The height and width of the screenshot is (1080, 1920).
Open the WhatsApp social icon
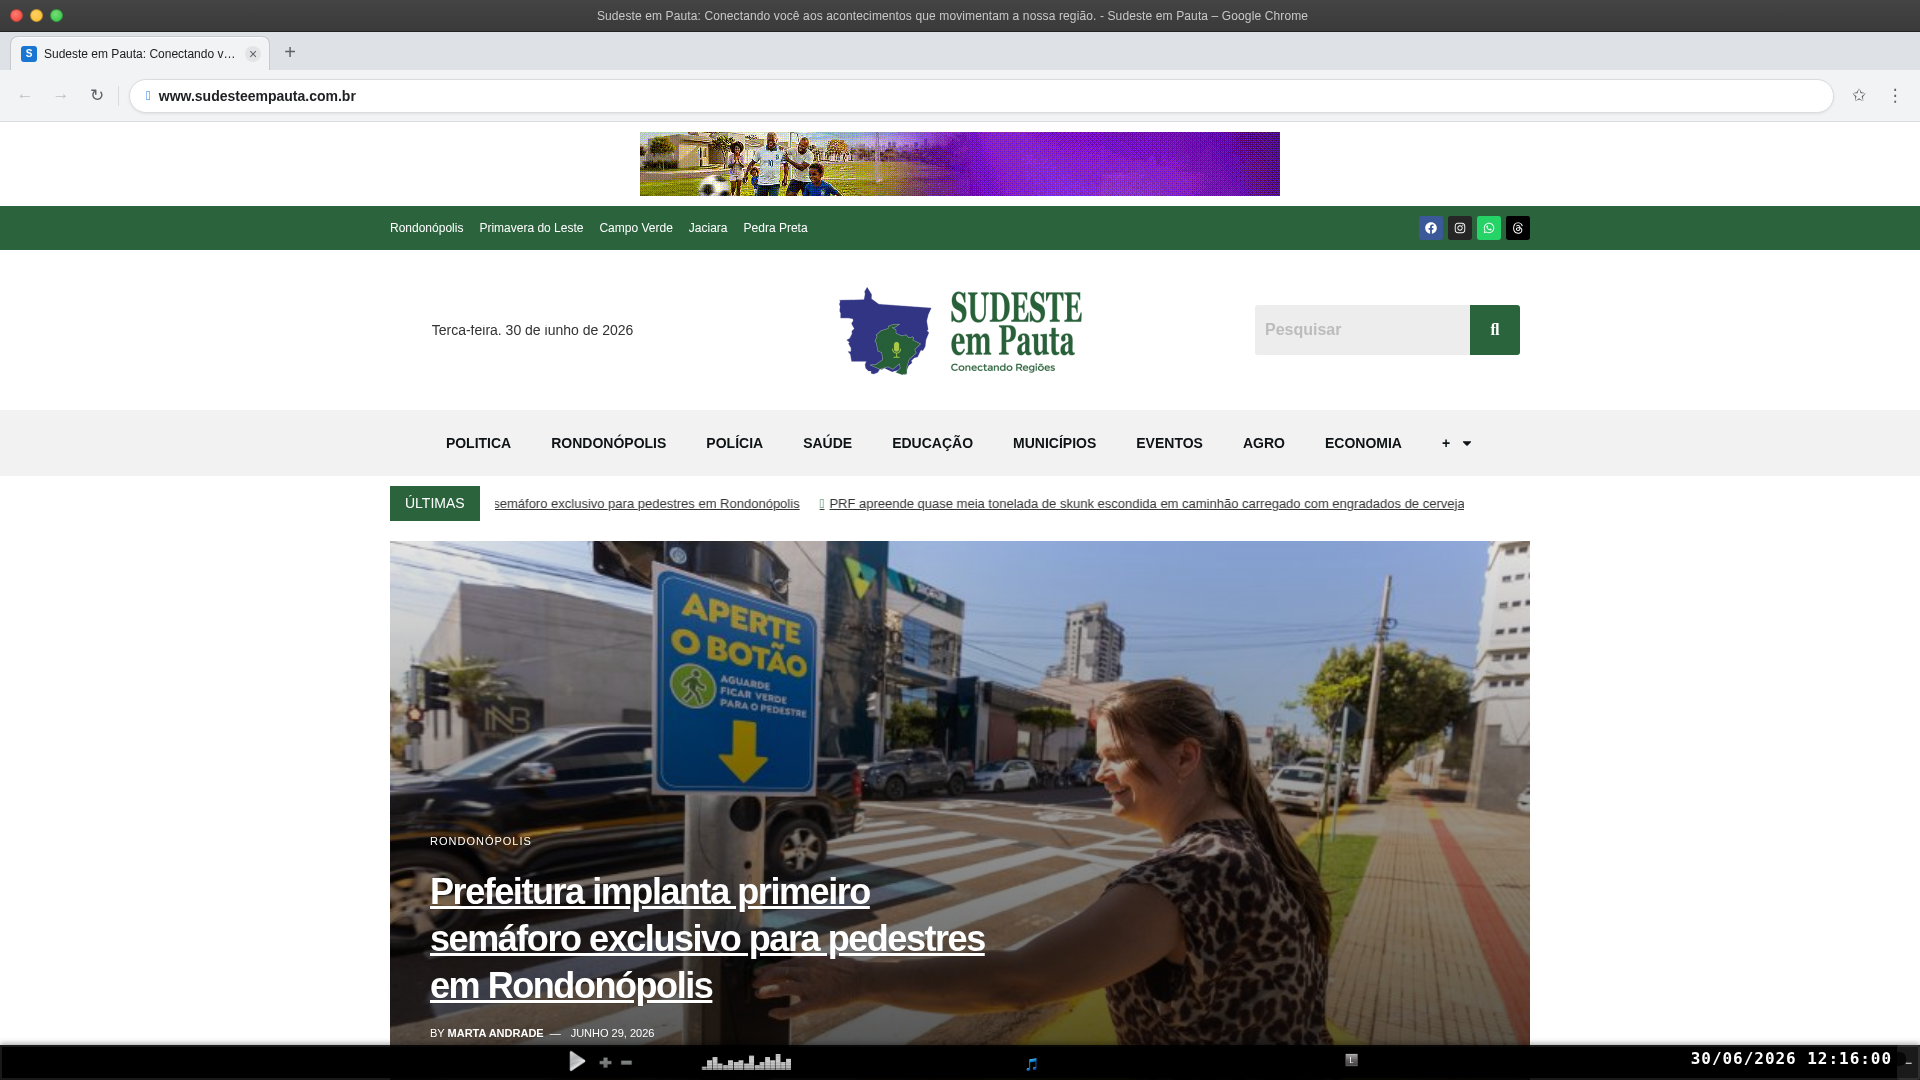point(1489,228)
